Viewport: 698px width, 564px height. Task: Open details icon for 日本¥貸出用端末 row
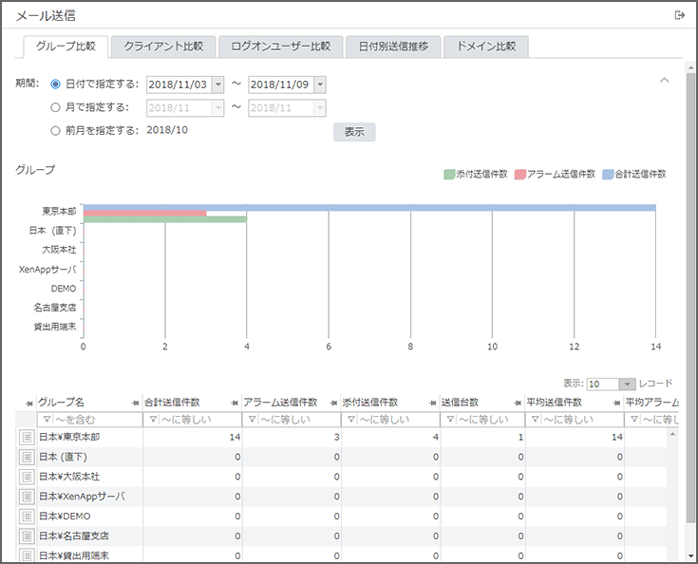[x=27, y=555]
